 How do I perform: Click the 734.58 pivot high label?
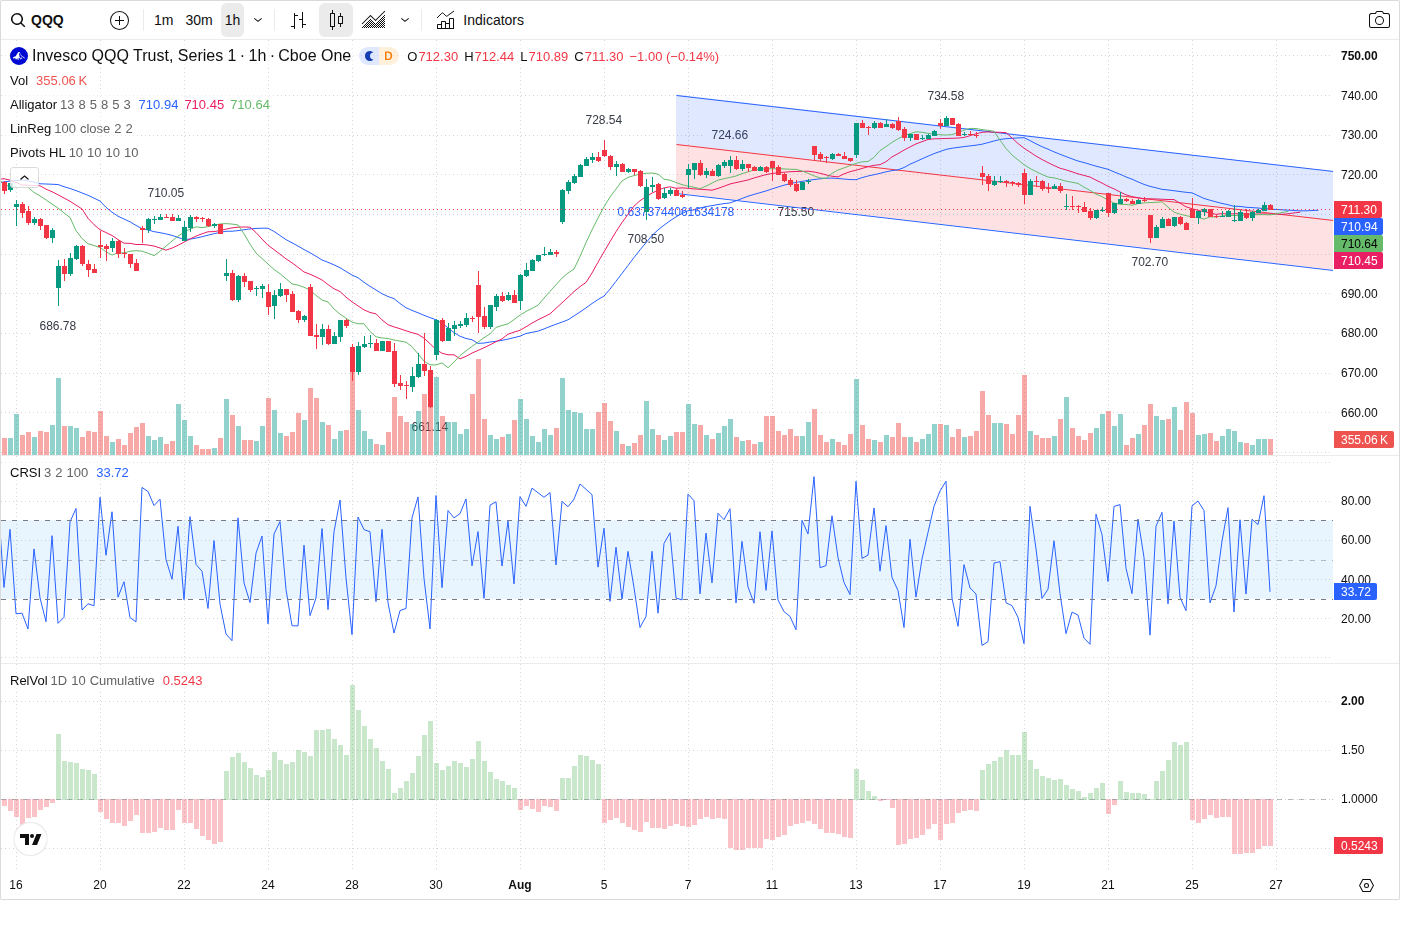[x=945, y=96]
